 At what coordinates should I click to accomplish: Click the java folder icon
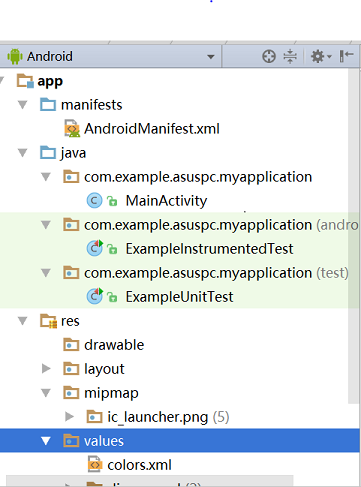point(48,152)
